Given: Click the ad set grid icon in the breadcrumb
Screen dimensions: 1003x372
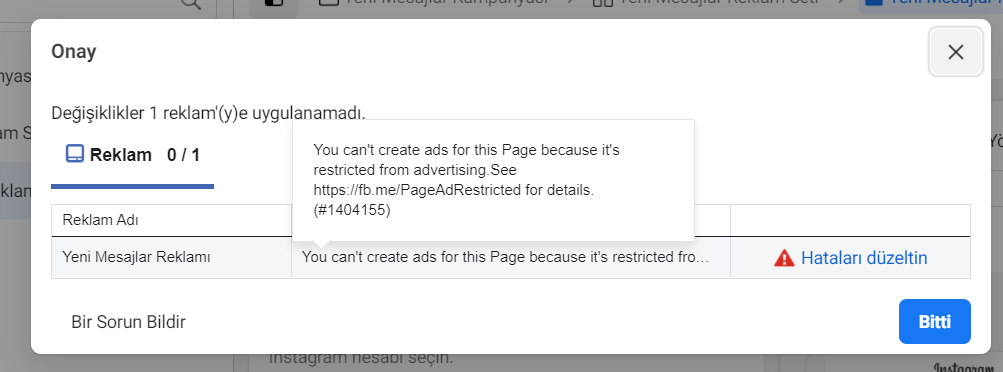Looking at the screenshot, I should pos(601,2).
